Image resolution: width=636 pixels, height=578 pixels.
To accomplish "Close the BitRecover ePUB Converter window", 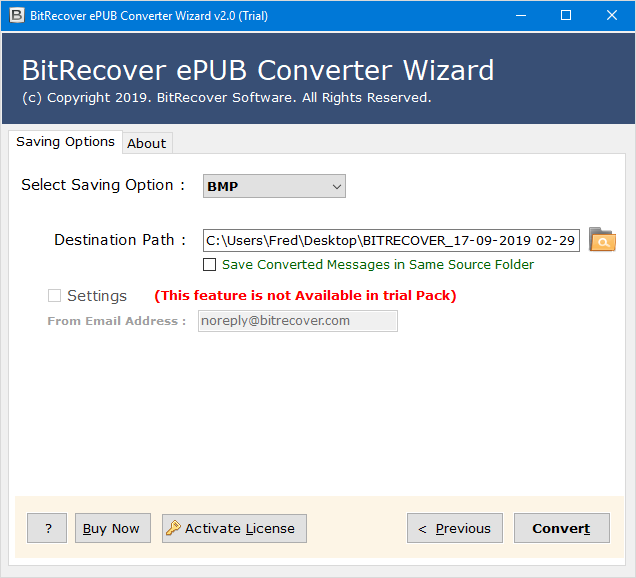I will tap(612, 15).
